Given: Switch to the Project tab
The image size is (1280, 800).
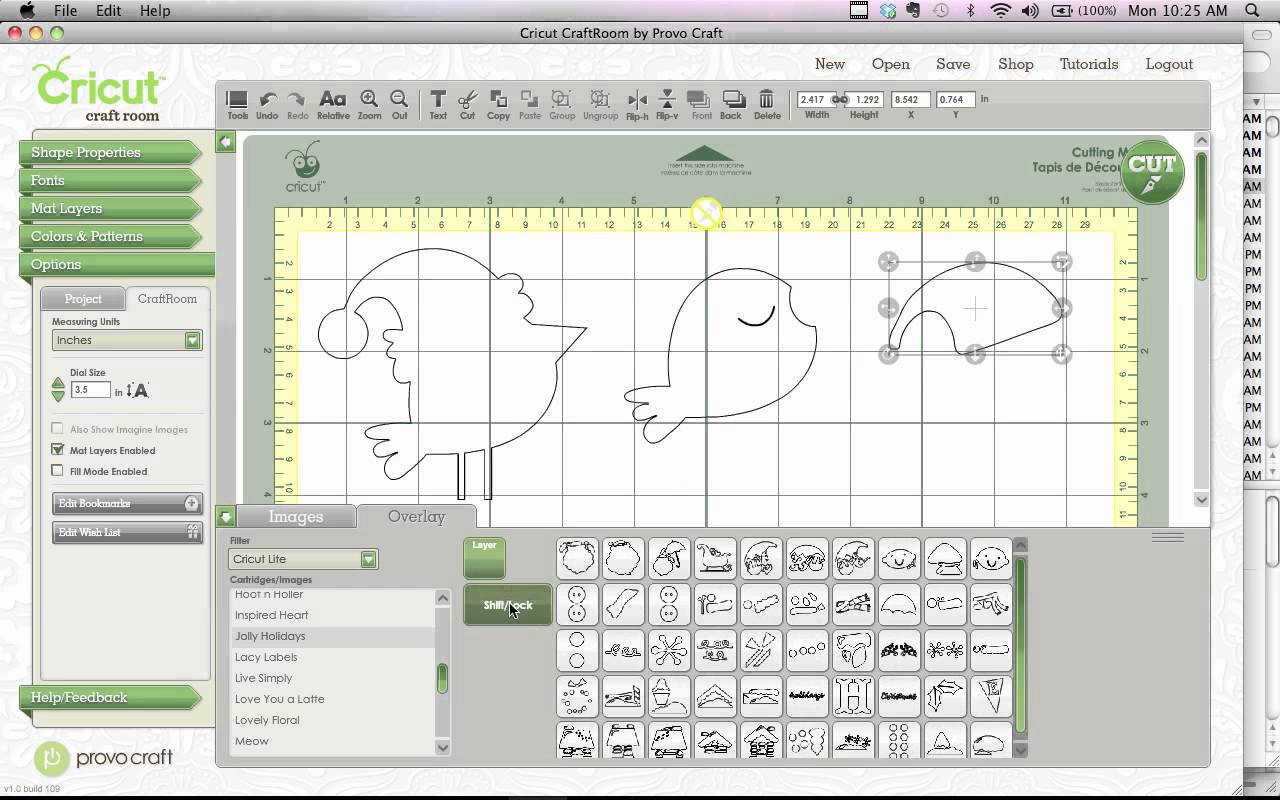Looking at the screenshot, I should point(83,298).
